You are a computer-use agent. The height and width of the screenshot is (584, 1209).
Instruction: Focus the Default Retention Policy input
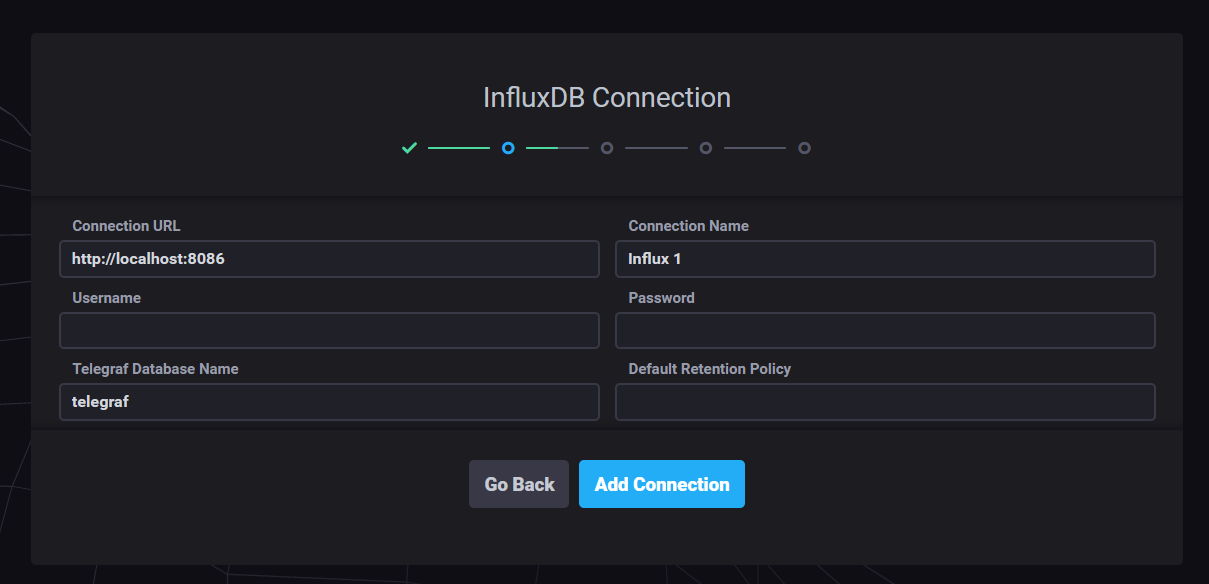[x=885, y=402]
